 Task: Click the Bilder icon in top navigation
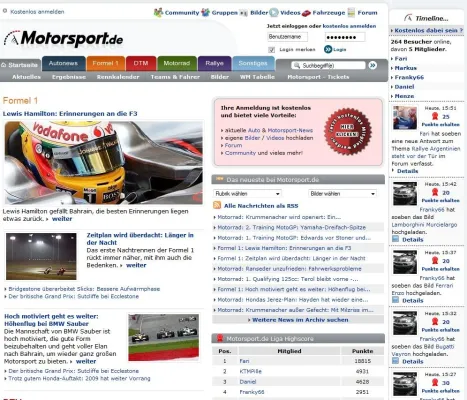click(244, 13)
